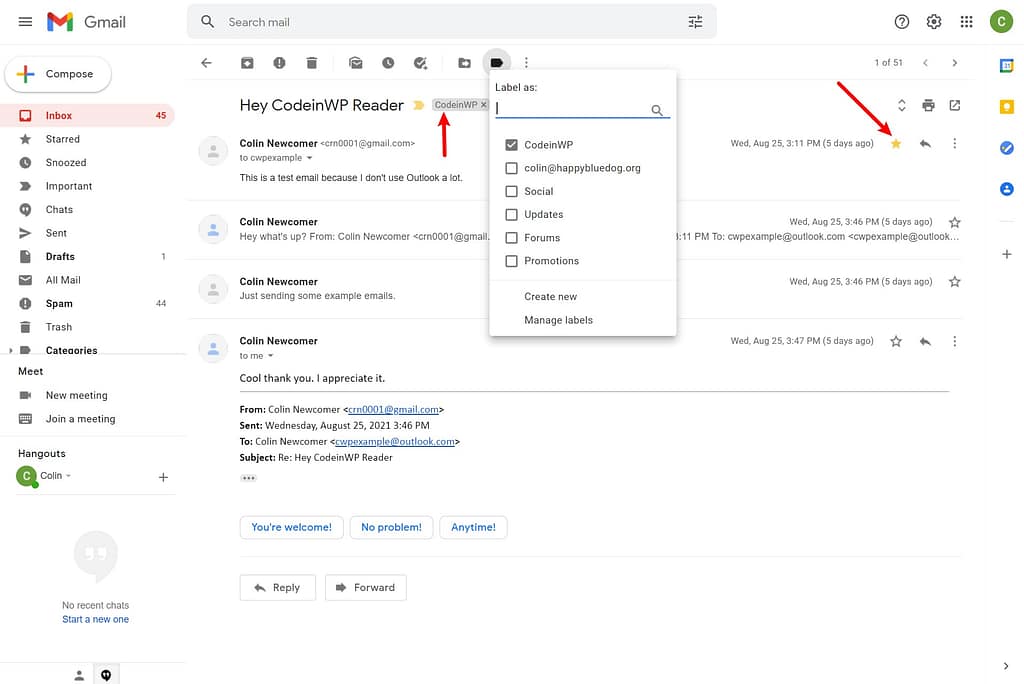Open advanced search options in the search bar

coord(695,20)
